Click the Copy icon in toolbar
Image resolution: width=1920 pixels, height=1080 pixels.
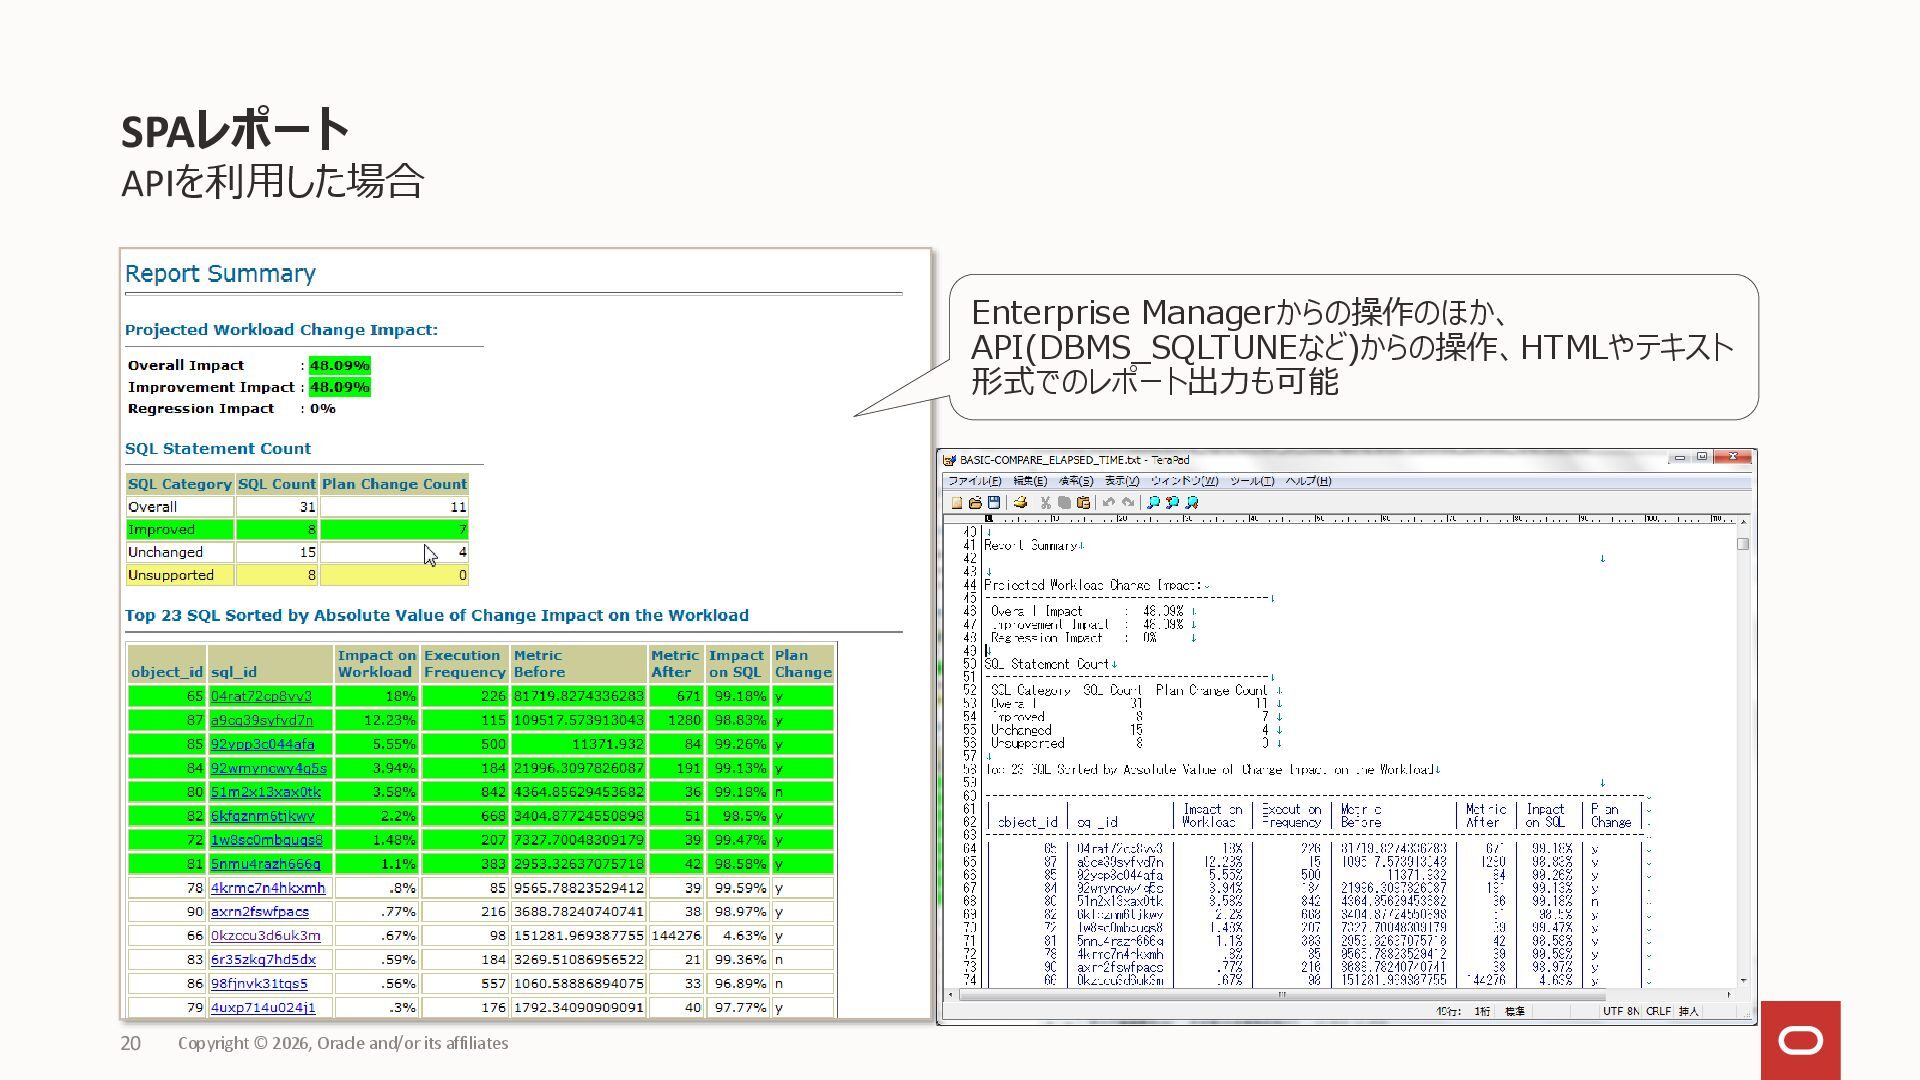coord(1064,503)
